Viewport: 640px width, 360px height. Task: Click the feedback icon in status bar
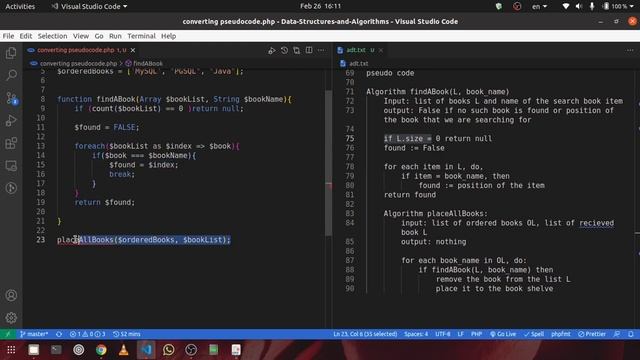[617, 334]
